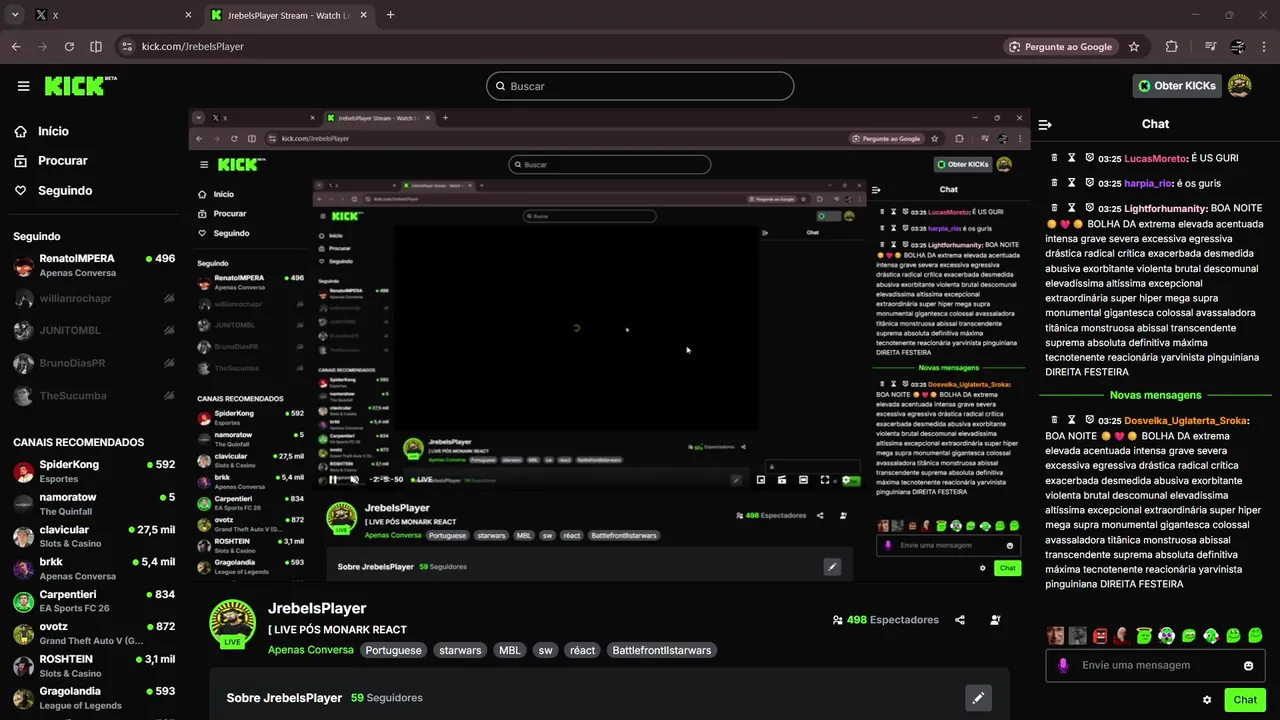Timeout LucasMoreto using the hourglass icon
Viewport: 1280px width, 720px height.
pos(1071,158)
